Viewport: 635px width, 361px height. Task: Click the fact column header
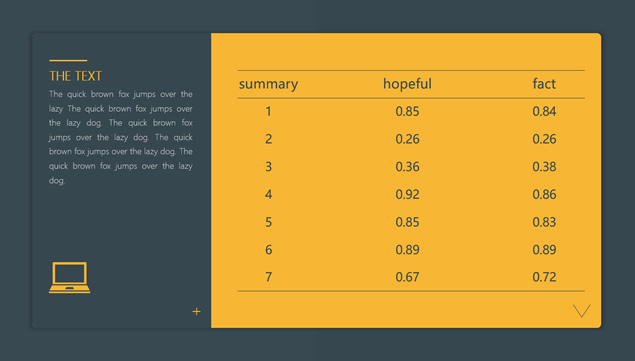pyautogui.click(x=544, y=84)
